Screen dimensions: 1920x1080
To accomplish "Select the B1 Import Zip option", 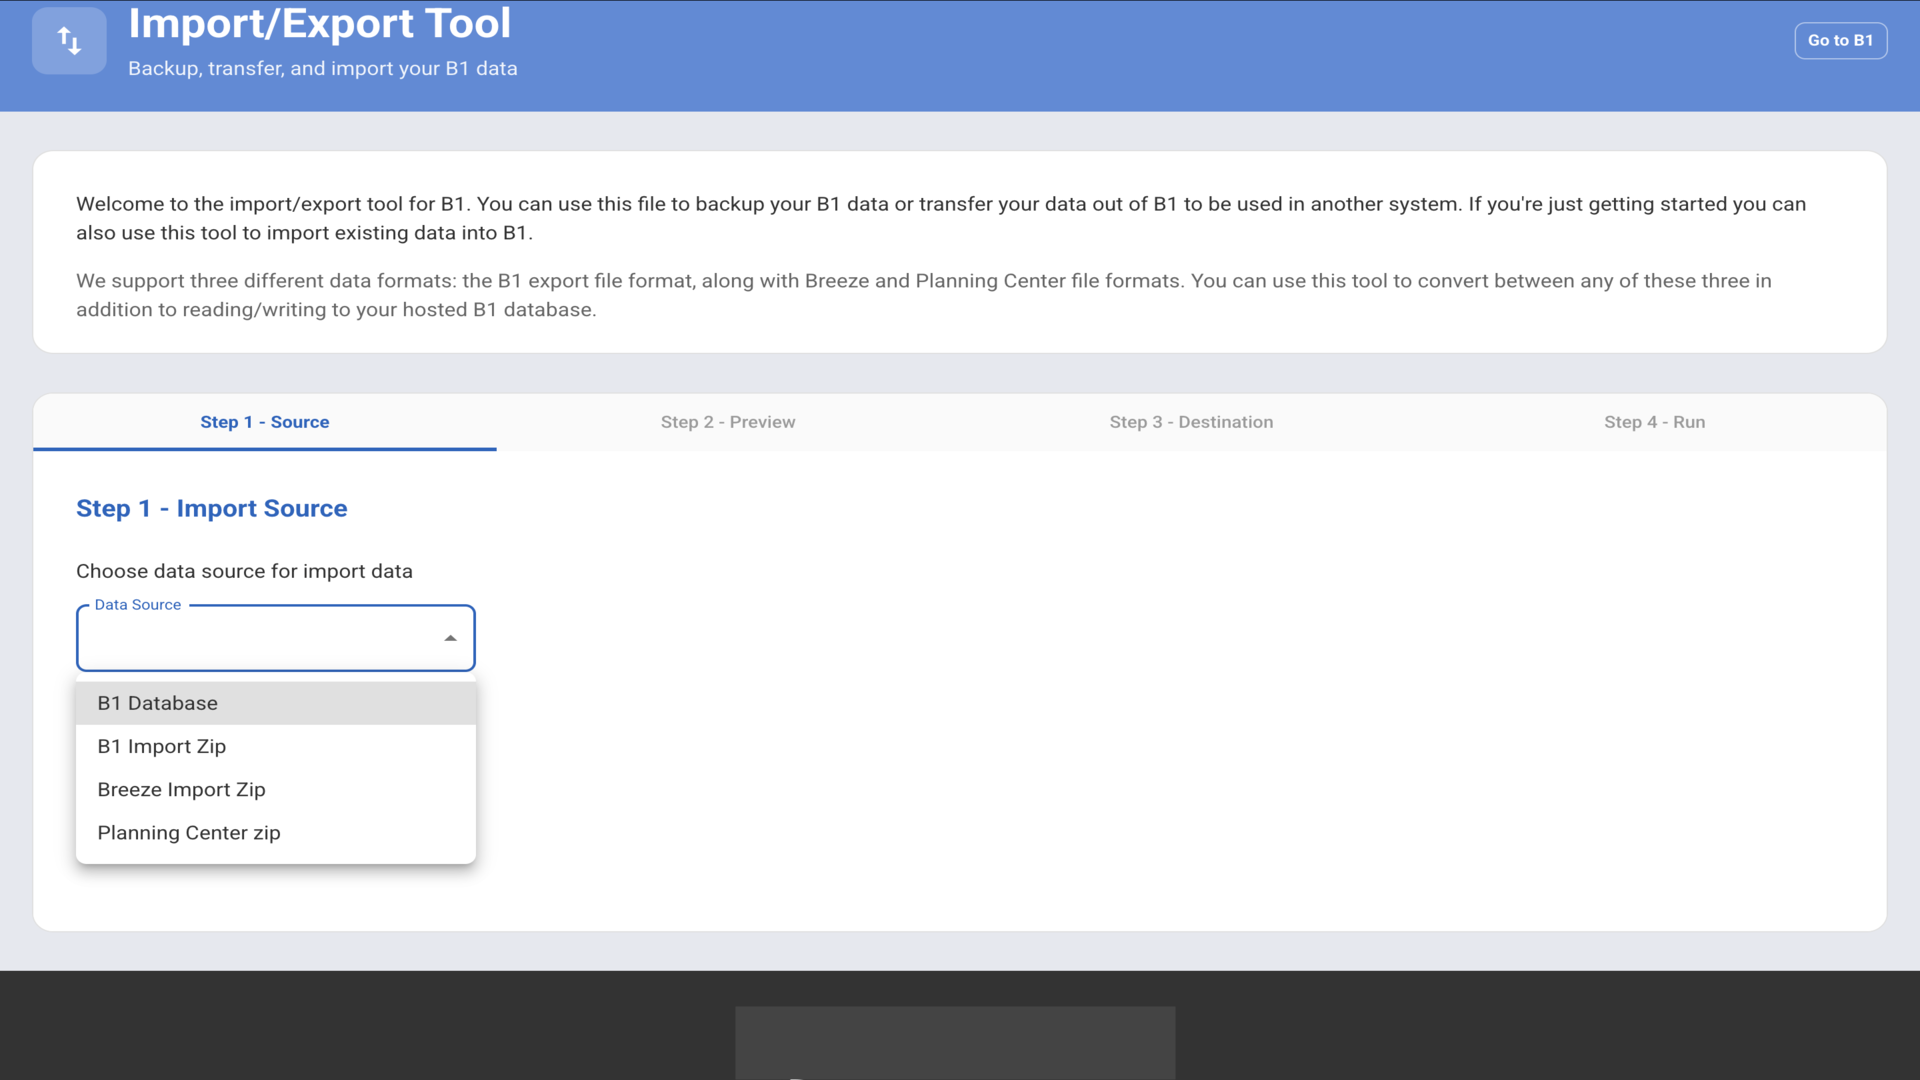I will (x=161, y=746).
